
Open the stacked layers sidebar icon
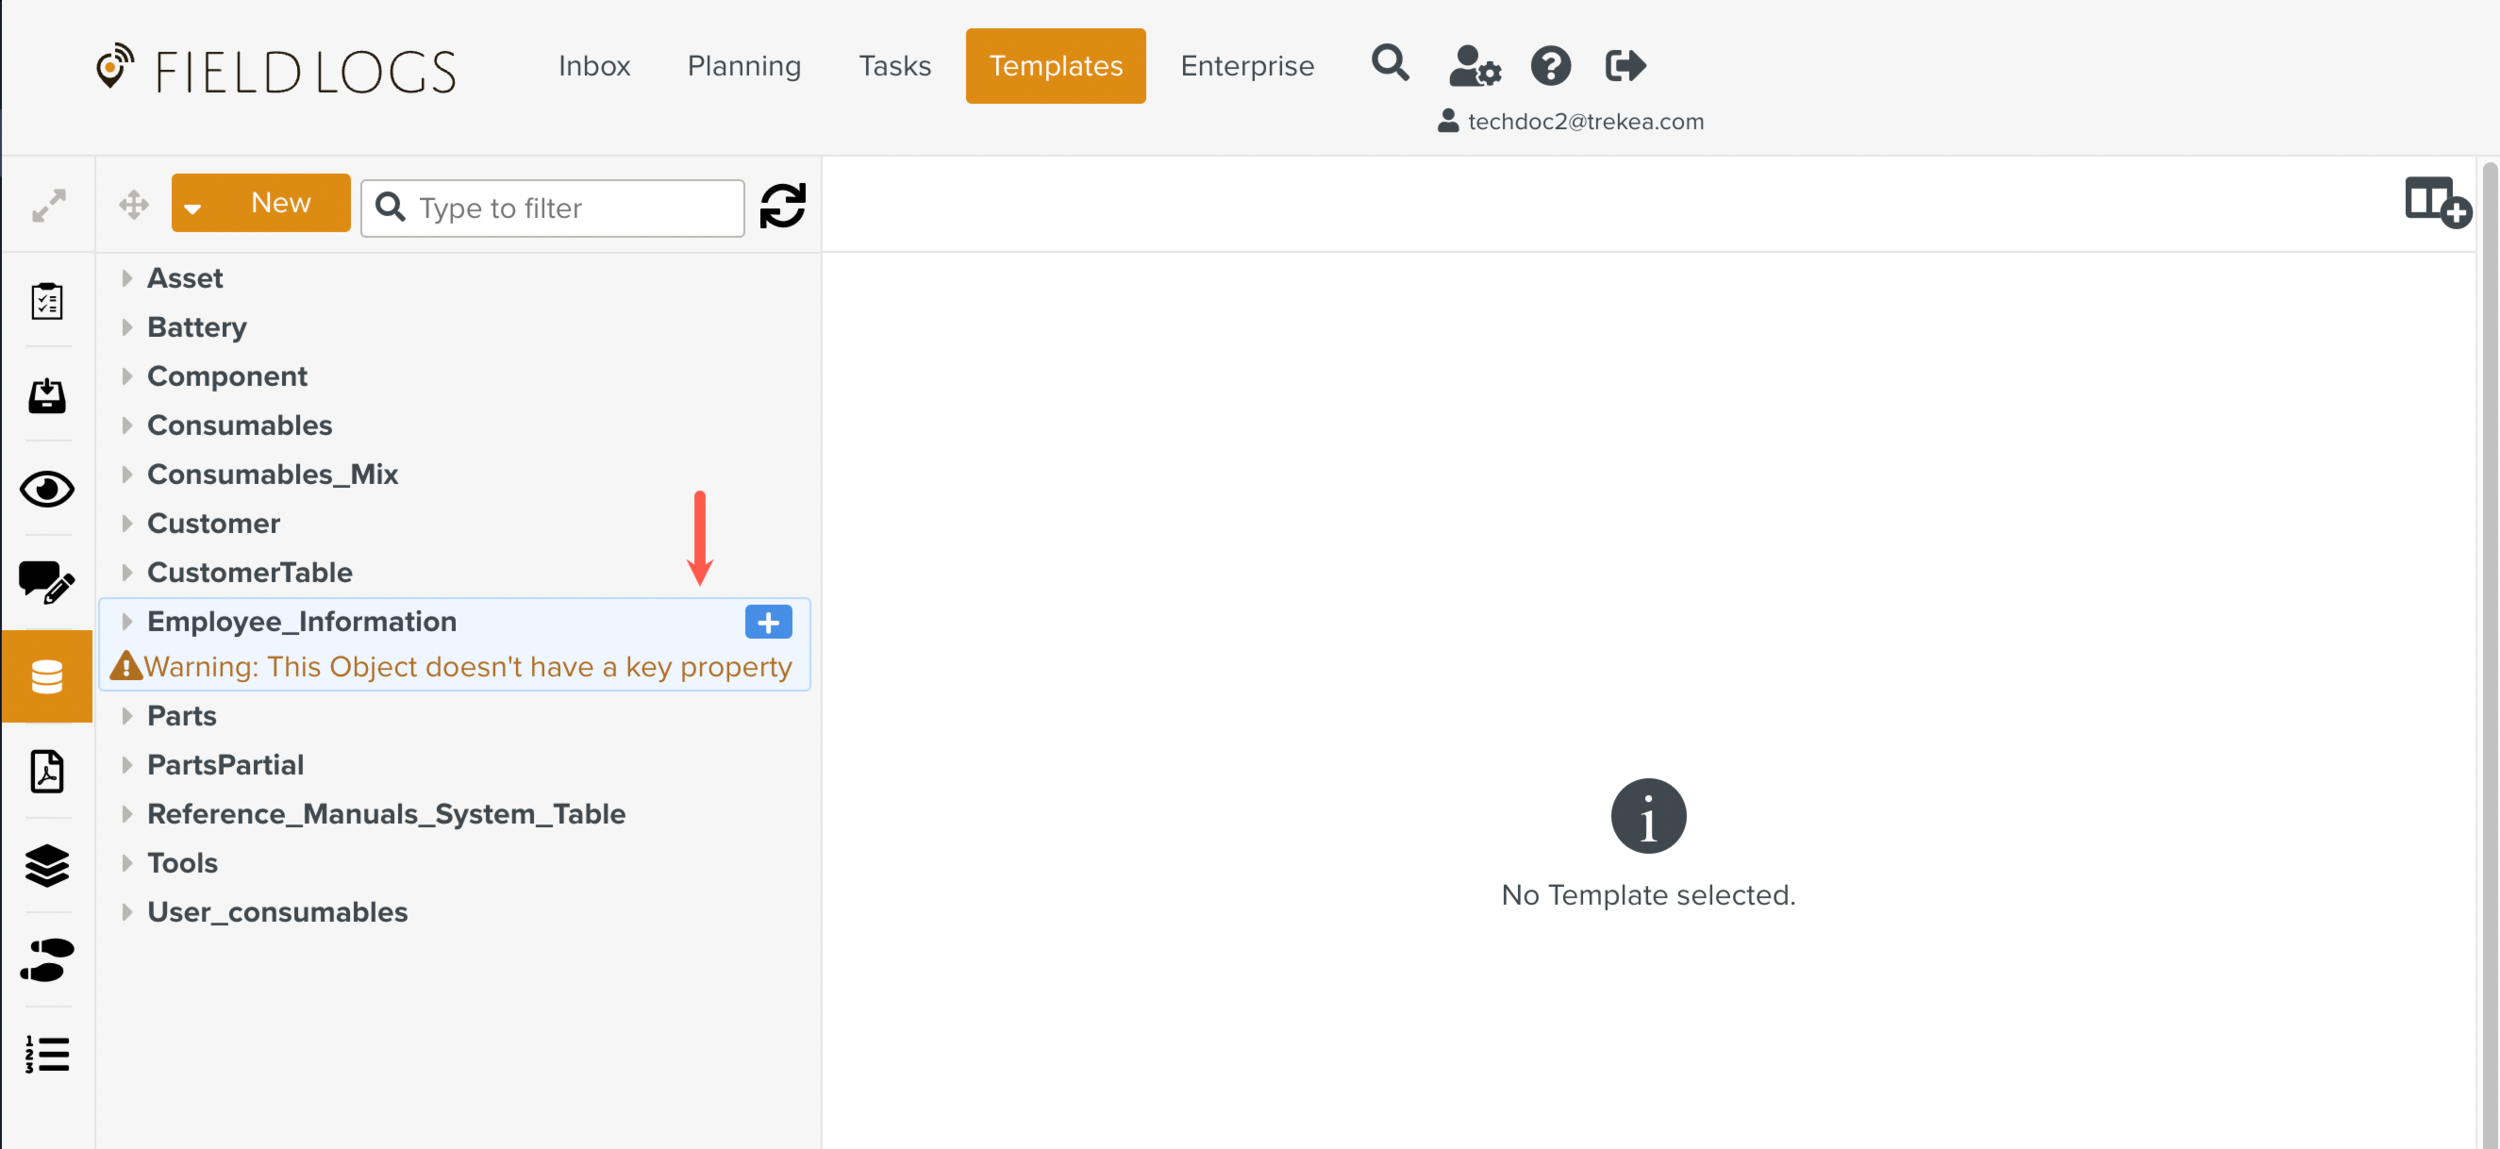tap(47, 865)
